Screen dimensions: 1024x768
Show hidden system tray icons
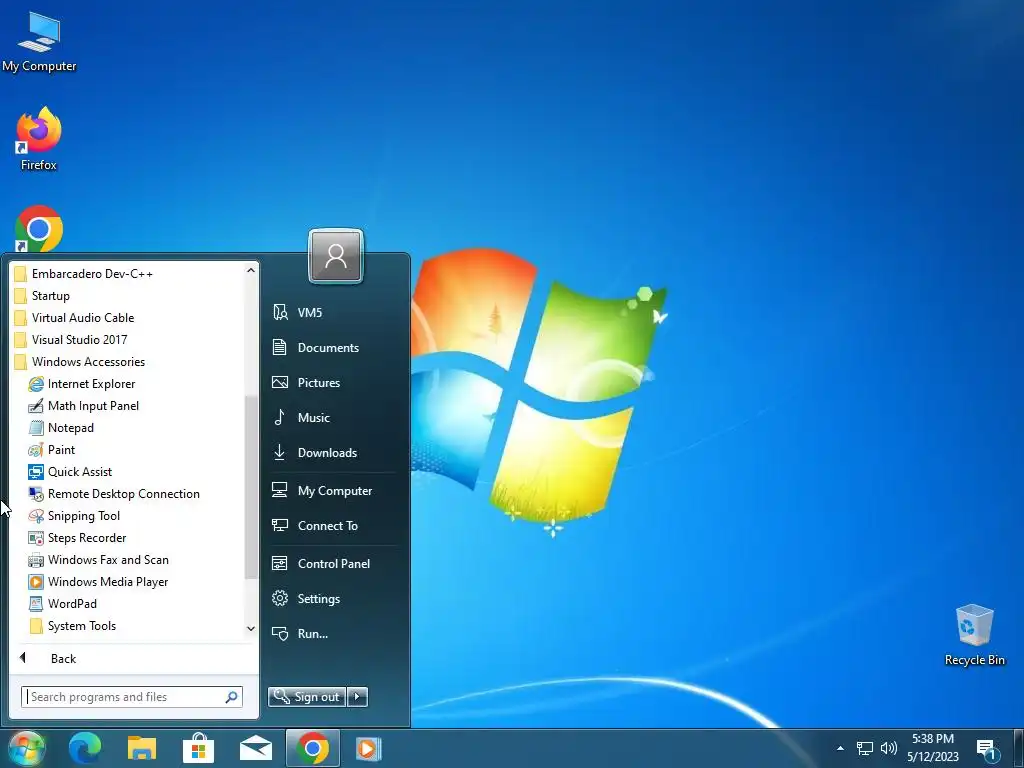coord(840,748)
